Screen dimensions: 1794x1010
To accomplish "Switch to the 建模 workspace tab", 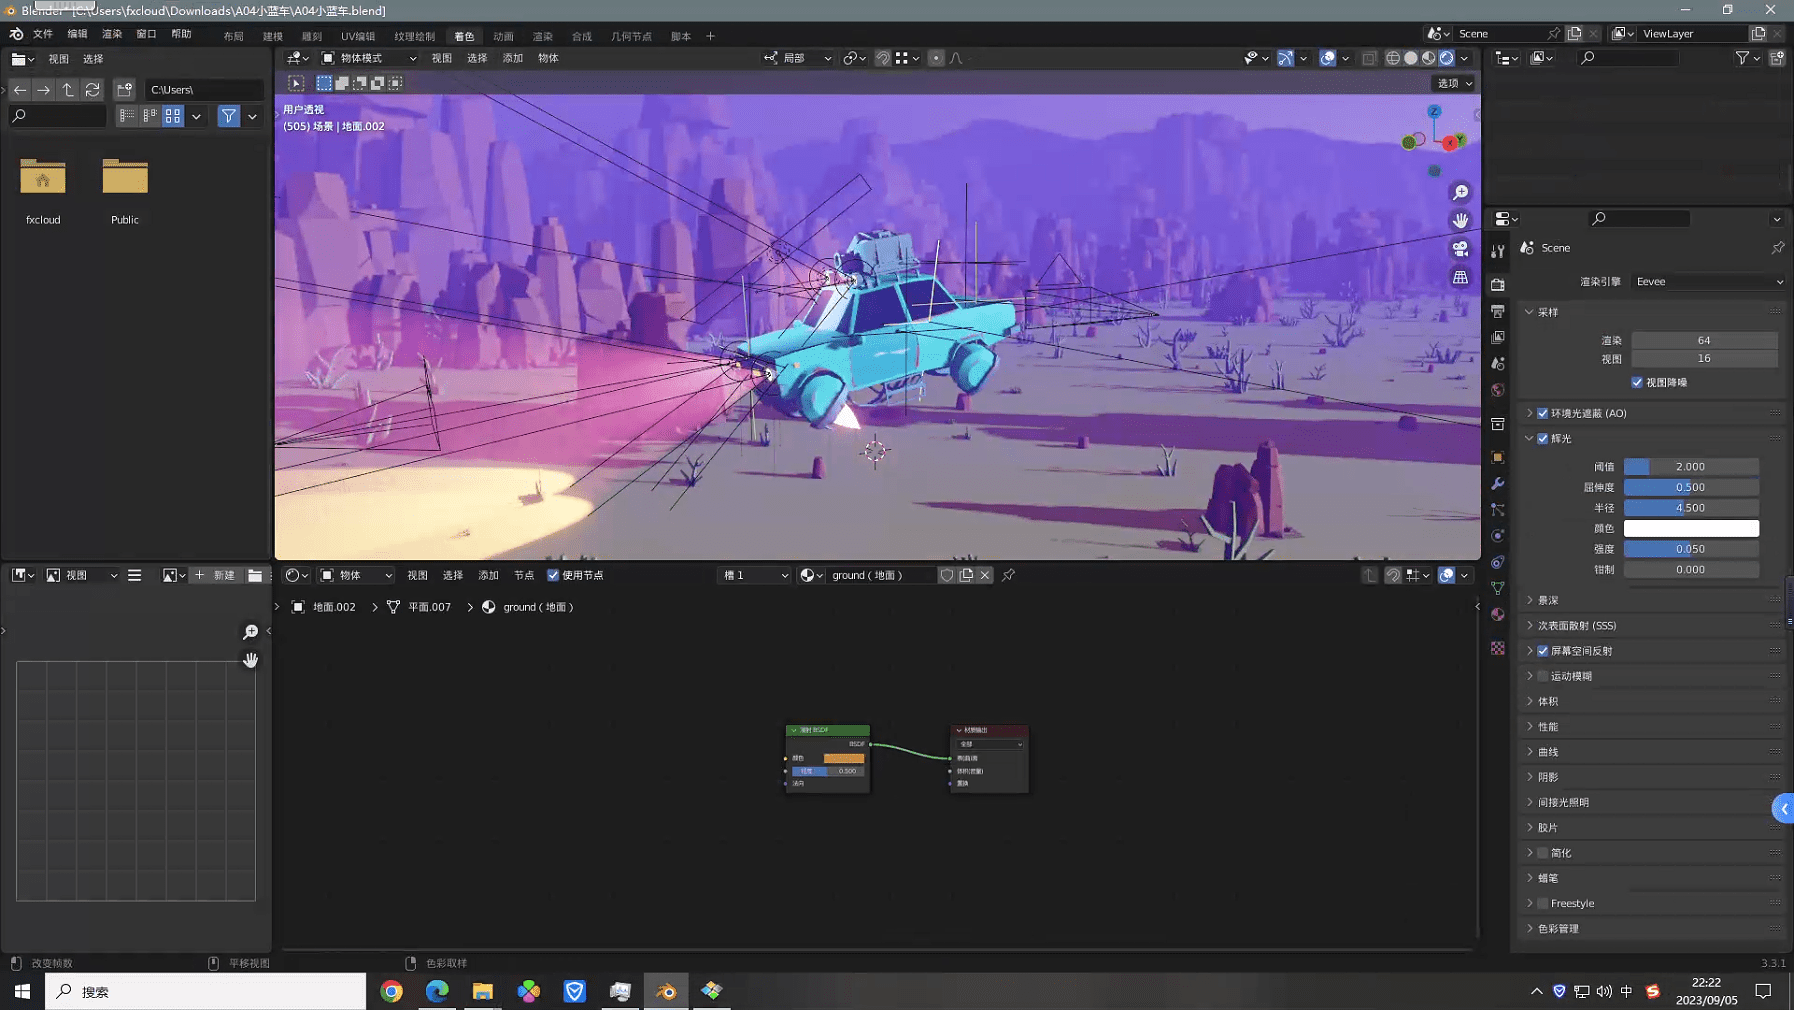I will (273, 36).
